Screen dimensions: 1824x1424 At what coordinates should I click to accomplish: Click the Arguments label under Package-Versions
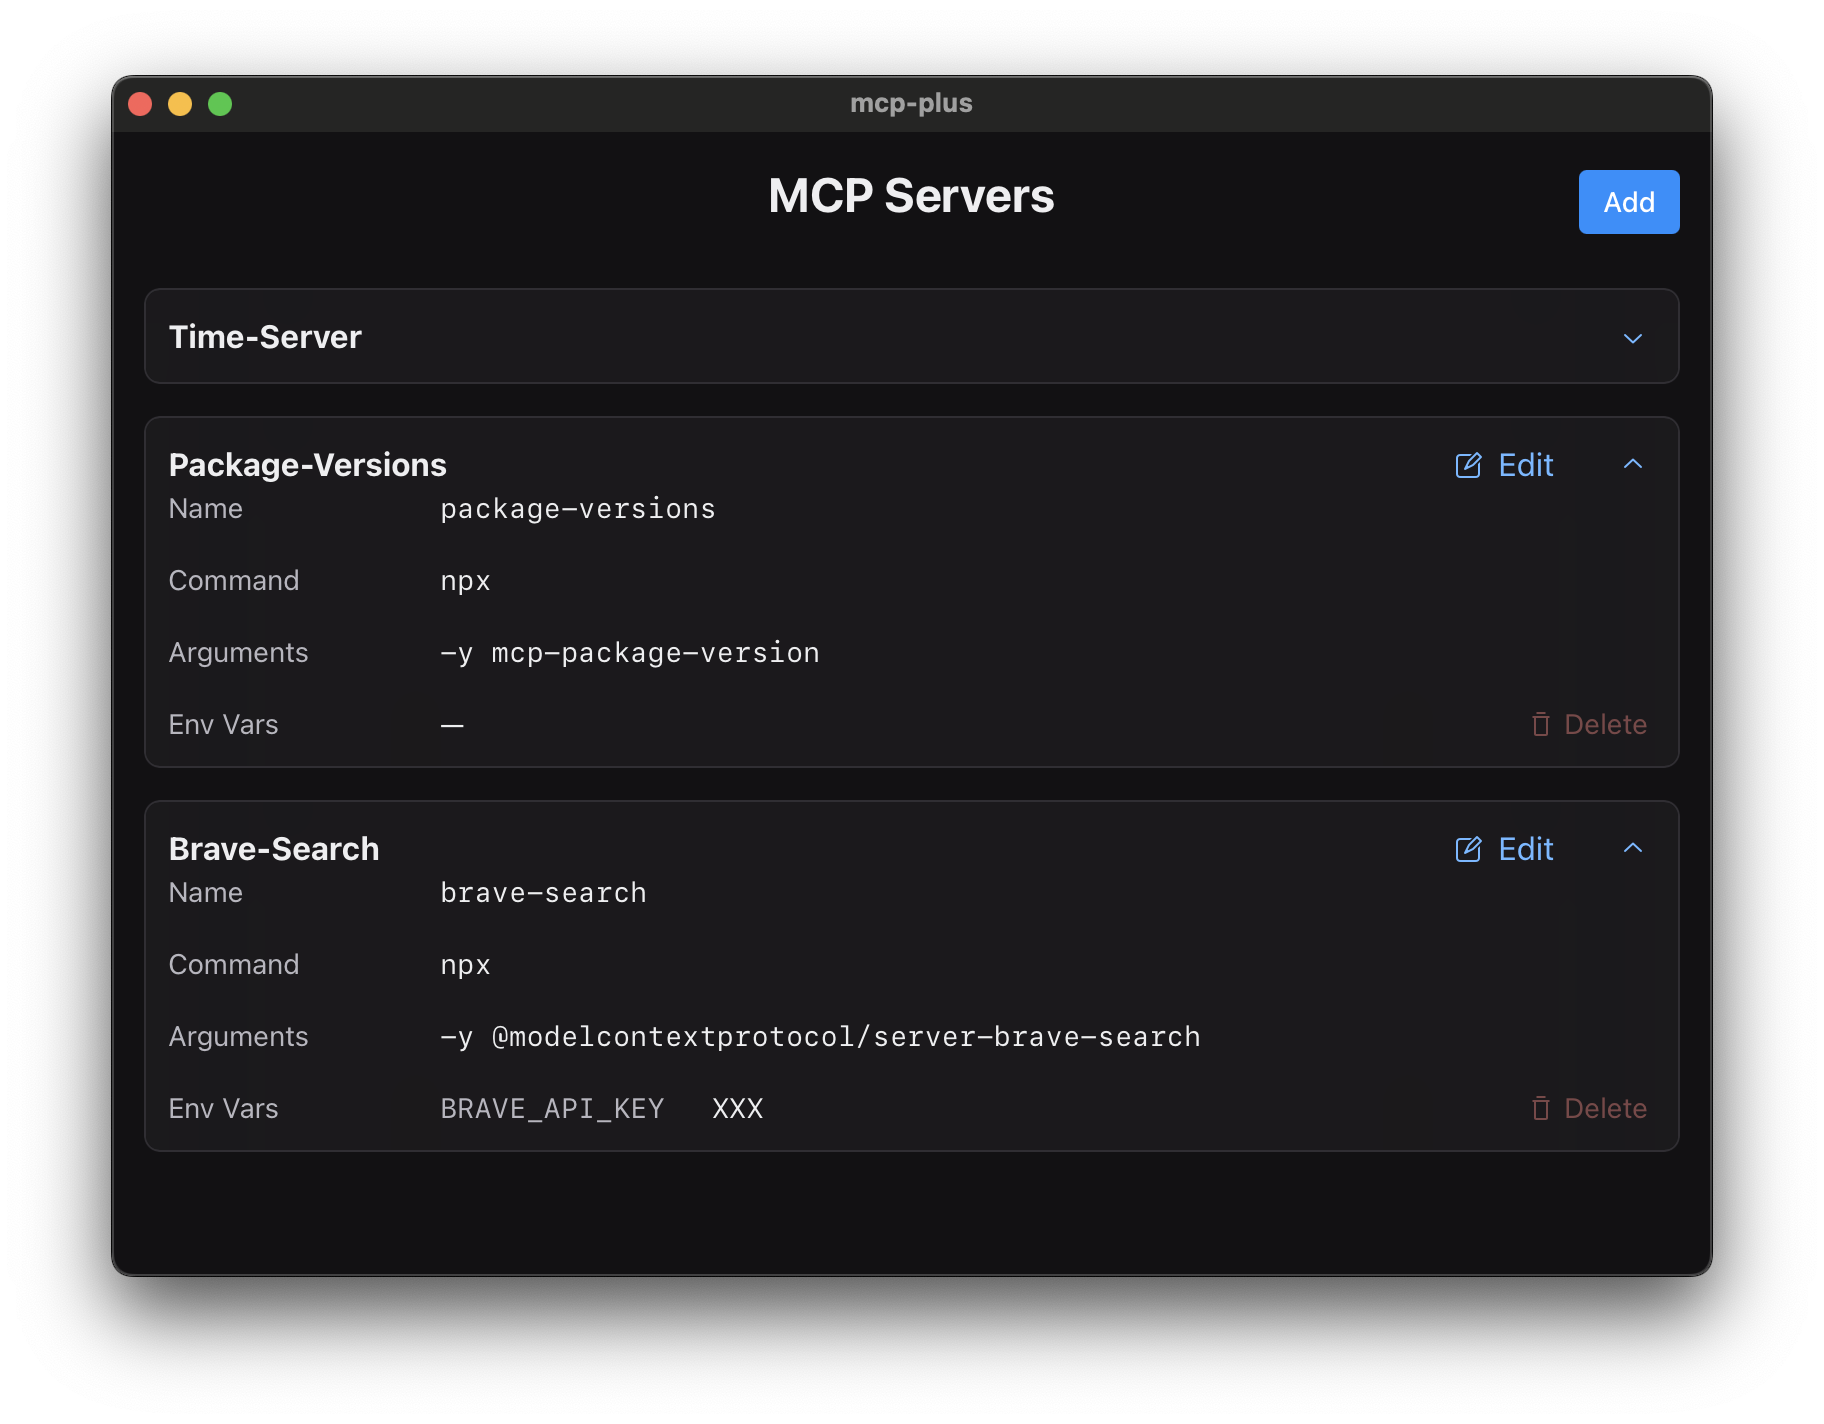pyautogui.click(x=238, y=653)
